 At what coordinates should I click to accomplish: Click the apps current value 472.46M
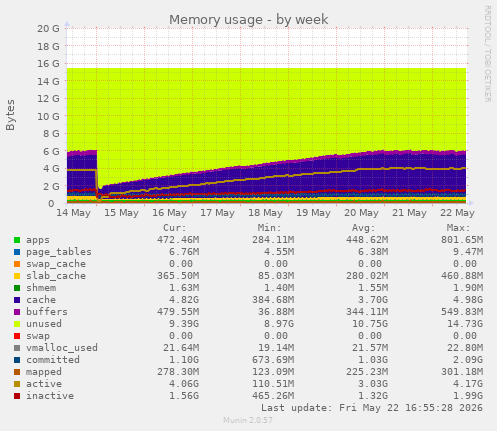(178, 240)
